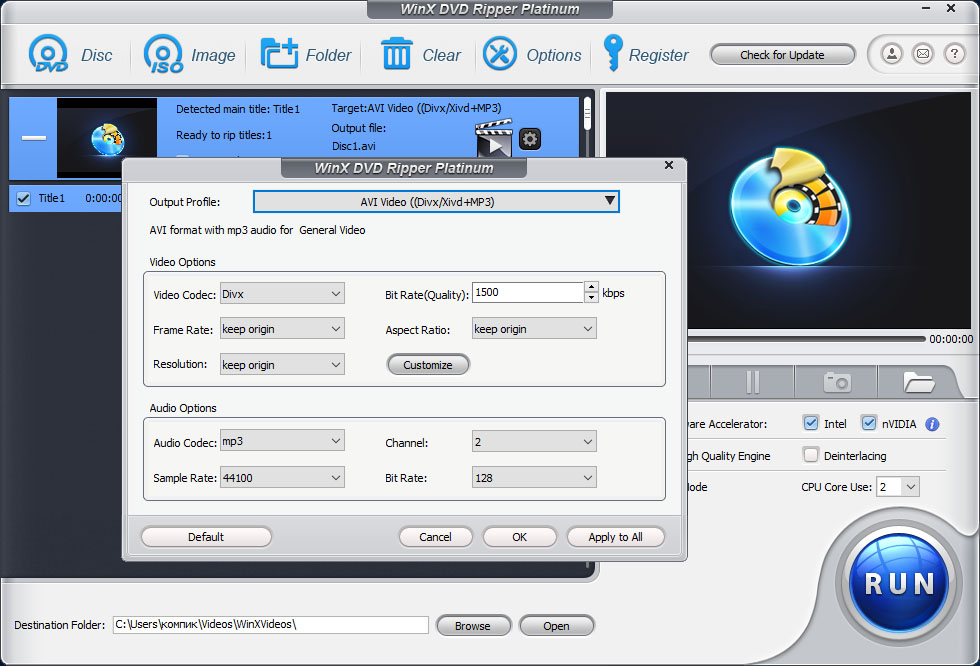Click the Register toolbar label
The image size is (980, 666).
tap(658, 55)
